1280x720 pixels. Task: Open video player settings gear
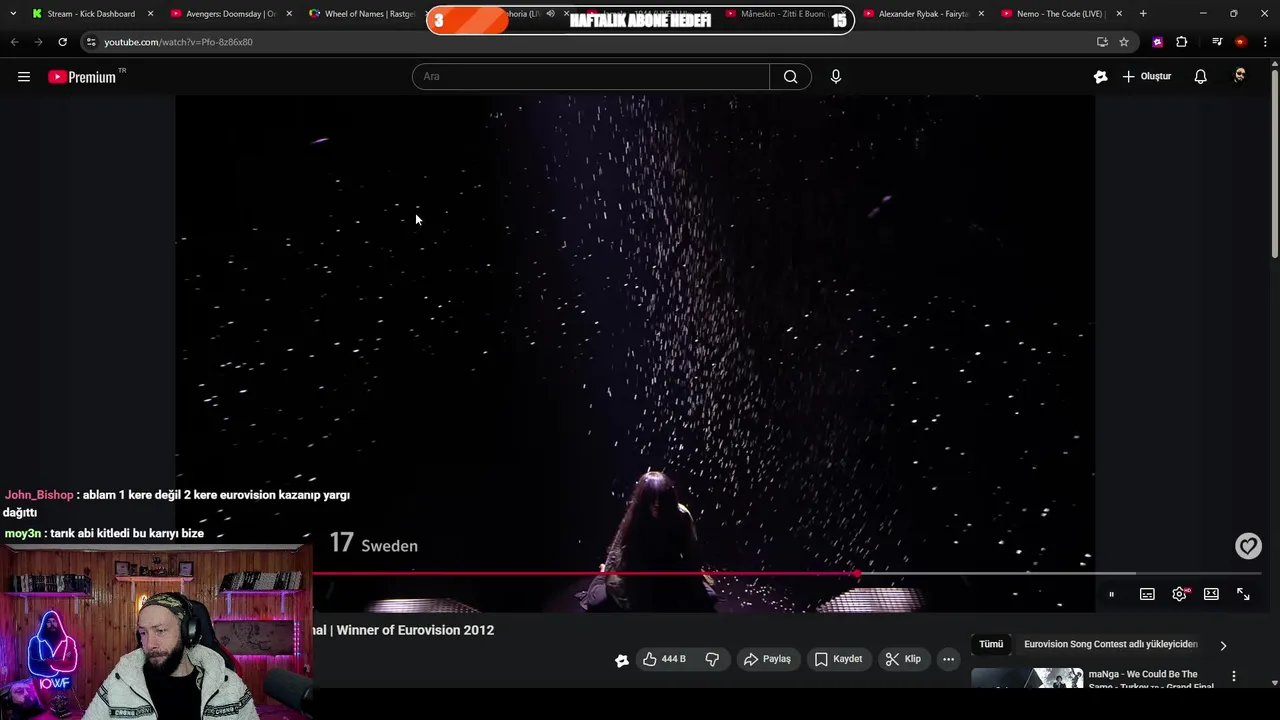[1180, 594]
